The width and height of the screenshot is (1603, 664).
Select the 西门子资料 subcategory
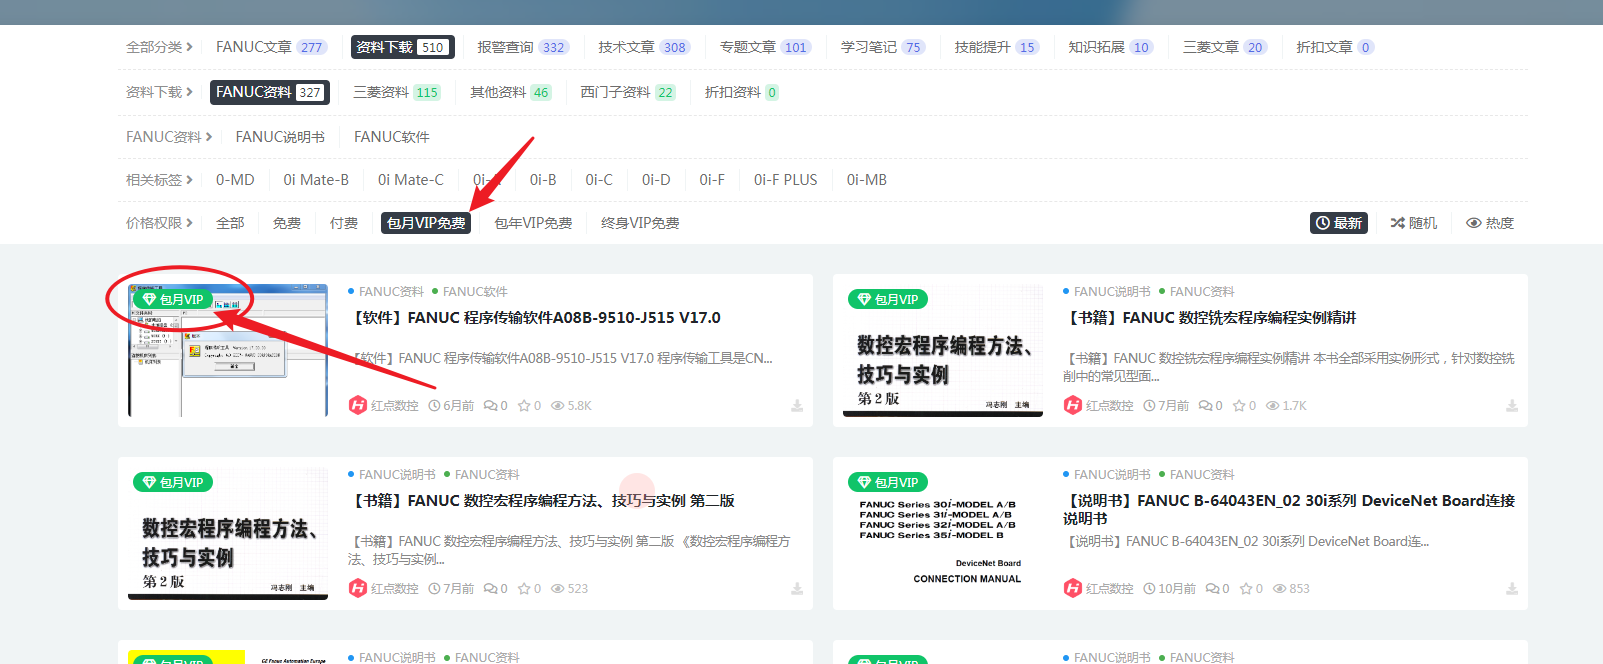(628, 92)
